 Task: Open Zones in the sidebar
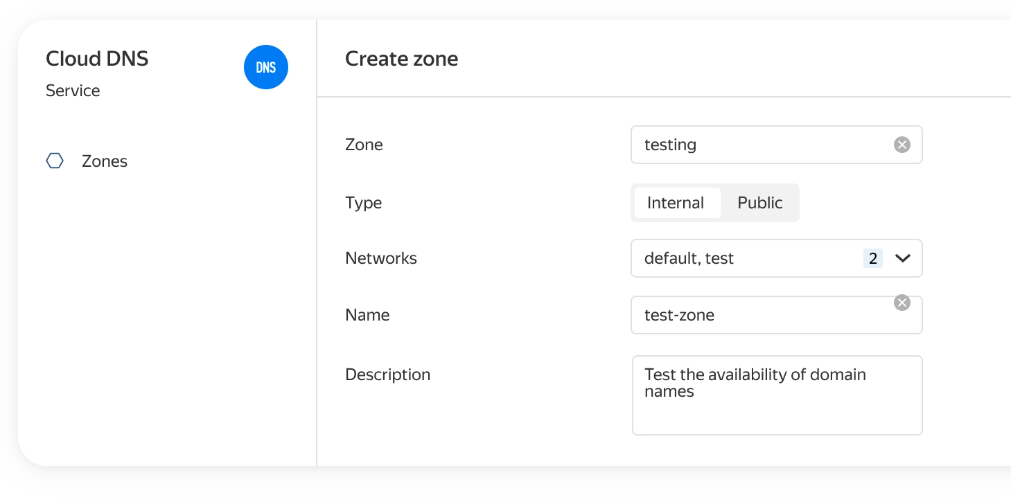[104, 161]
